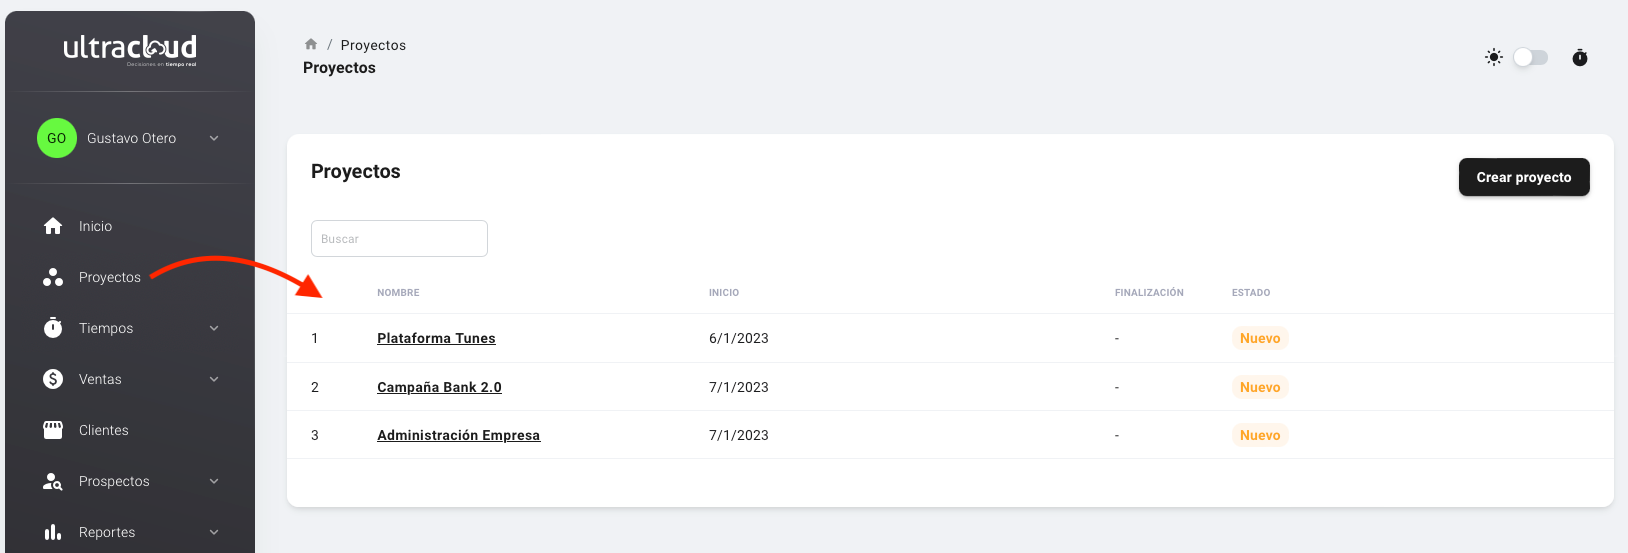The height and width of the screenshot is (553, 1628).
Task: Expand the Tiempos submenu chevron
Action: click(x=214, y=328)
